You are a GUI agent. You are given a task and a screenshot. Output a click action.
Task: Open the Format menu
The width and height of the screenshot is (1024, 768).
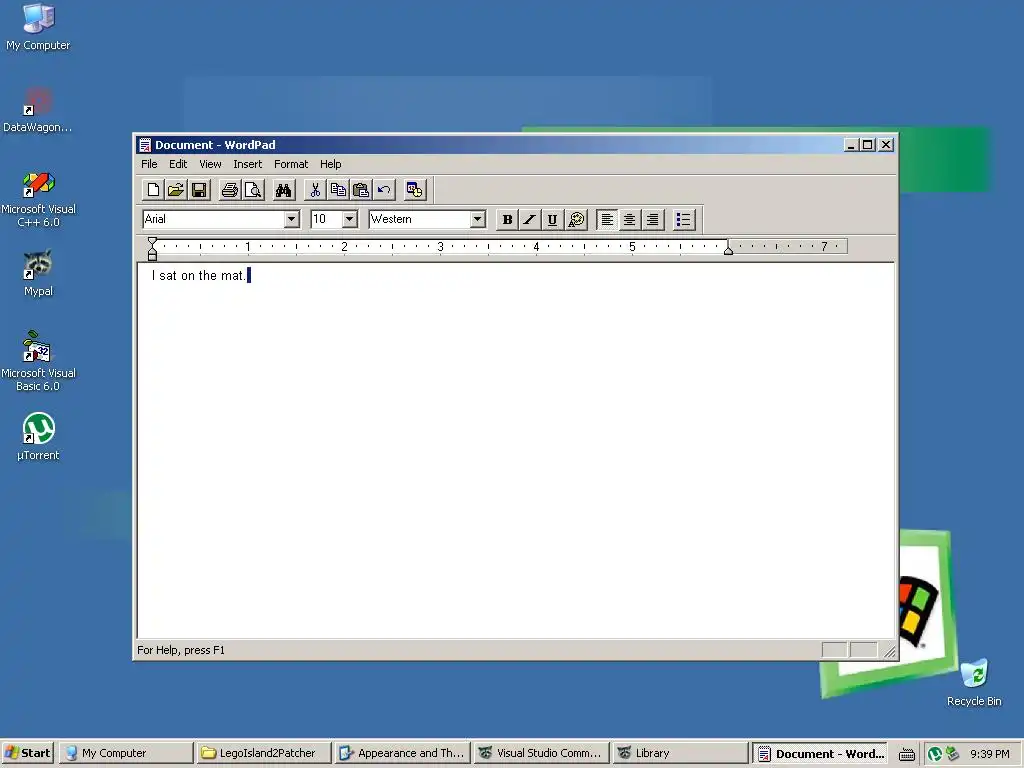coord(291,164)
